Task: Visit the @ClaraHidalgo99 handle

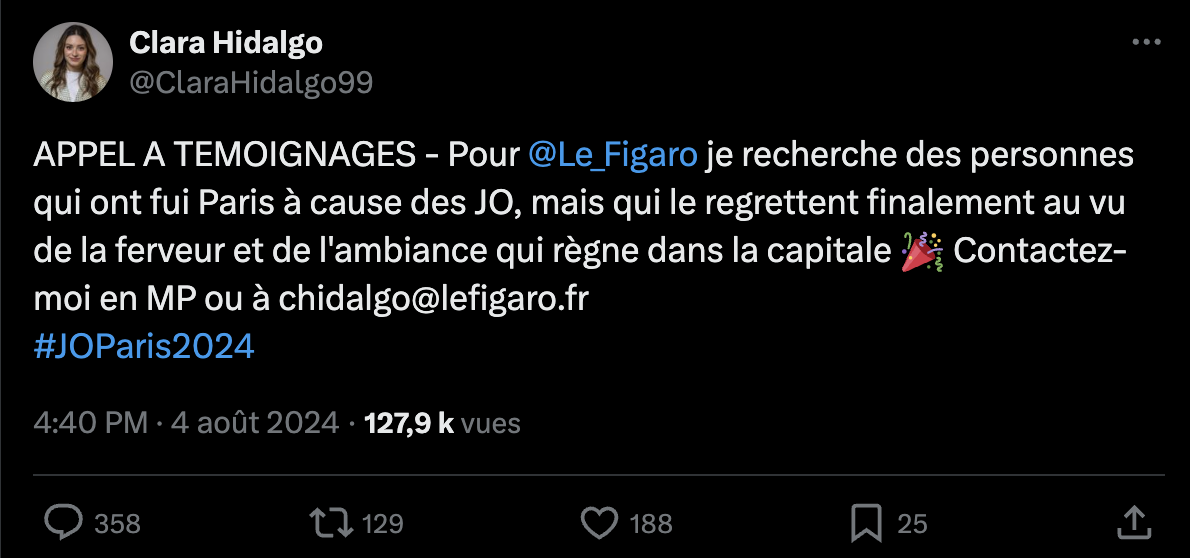Action: coord(251,83)
